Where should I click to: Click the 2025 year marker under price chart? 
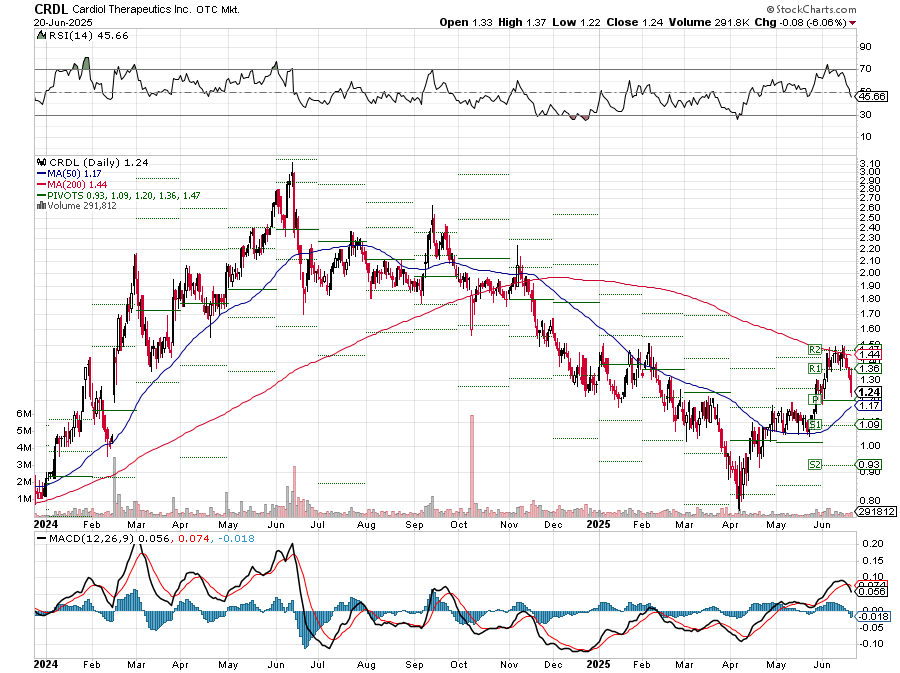click(x=599, y=524)
